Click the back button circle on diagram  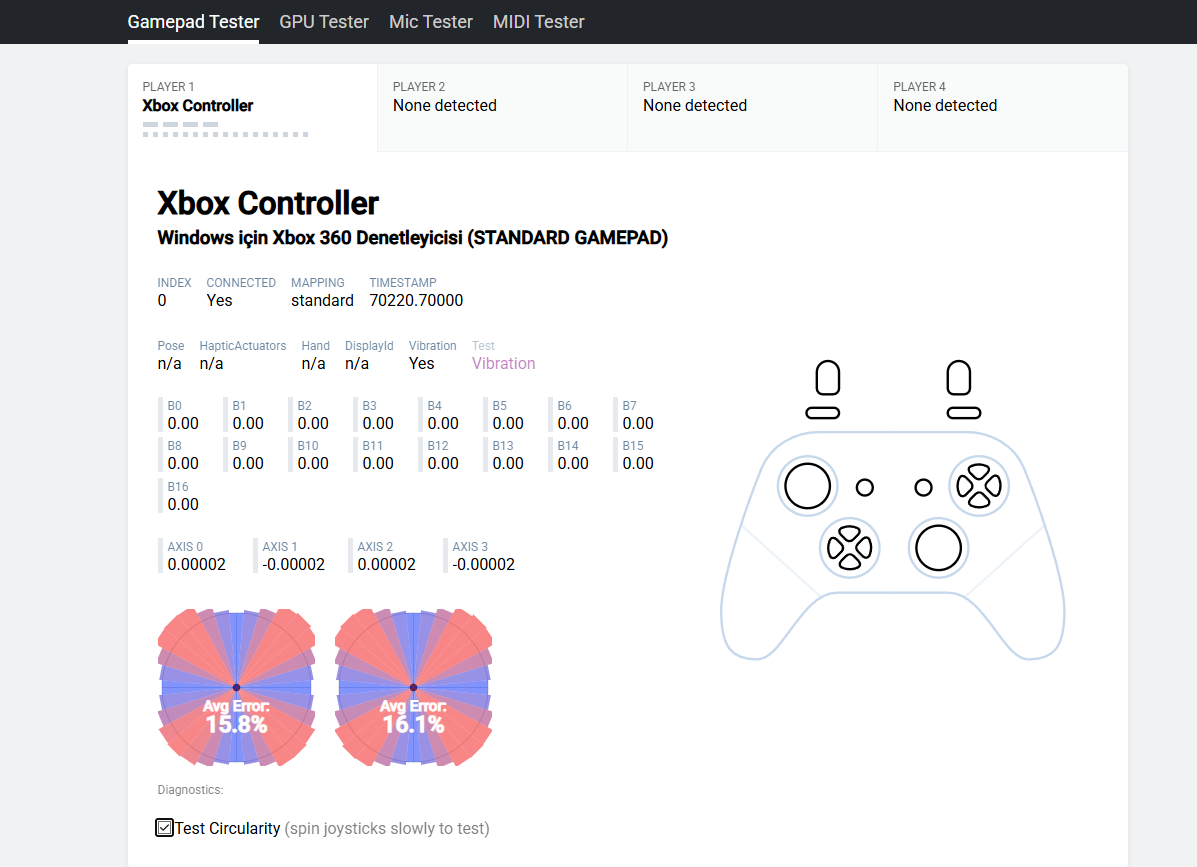click(865, 487)
